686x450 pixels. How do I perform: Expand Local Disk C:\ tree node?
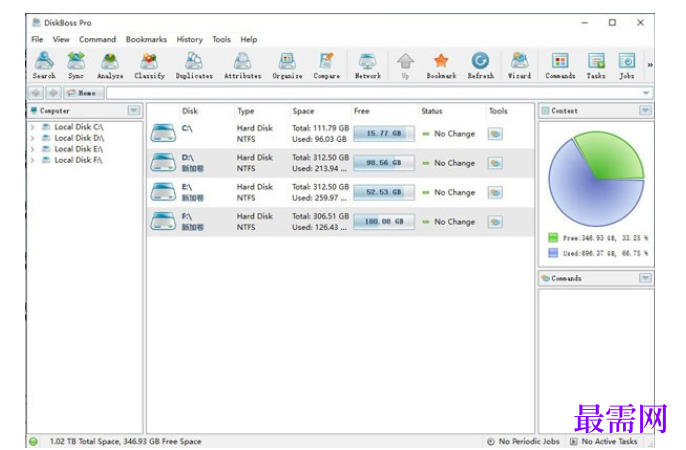tap(33, 127)
